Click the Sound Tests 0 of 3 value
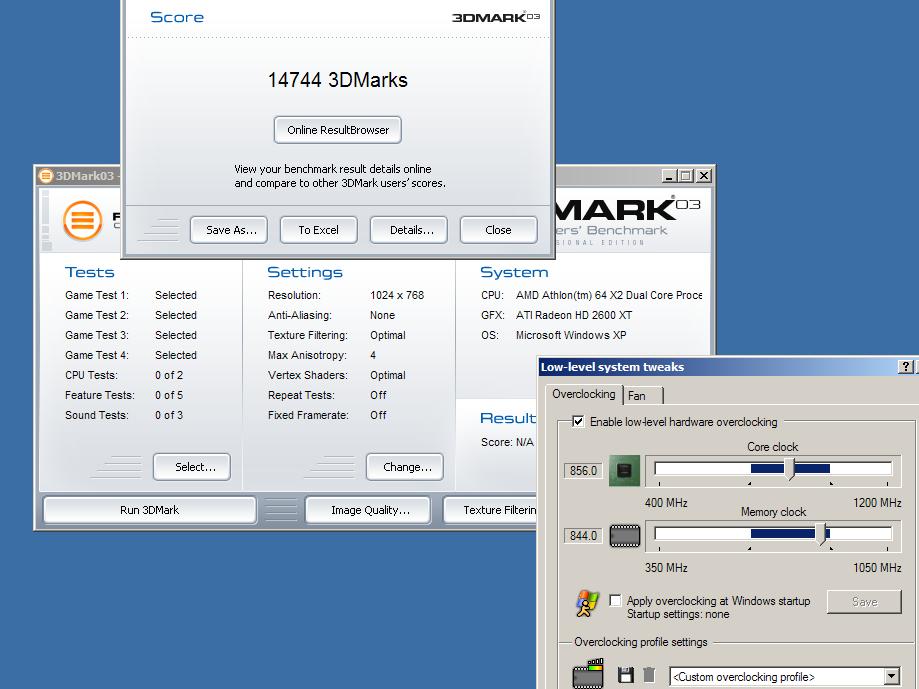 point(169,415)
